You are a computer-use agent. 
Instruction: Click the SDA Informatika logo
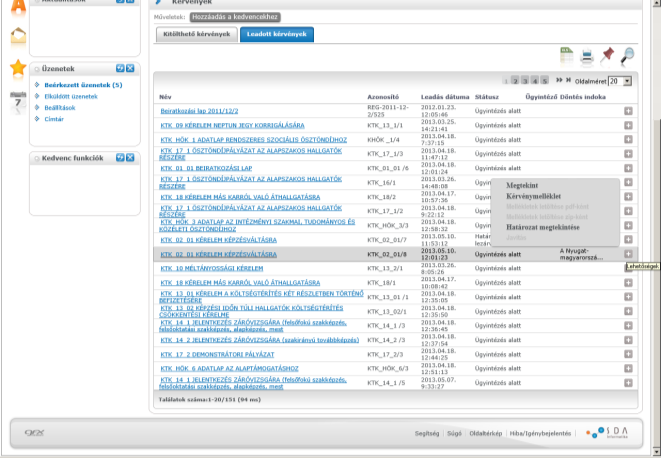[x=607, y=432]
